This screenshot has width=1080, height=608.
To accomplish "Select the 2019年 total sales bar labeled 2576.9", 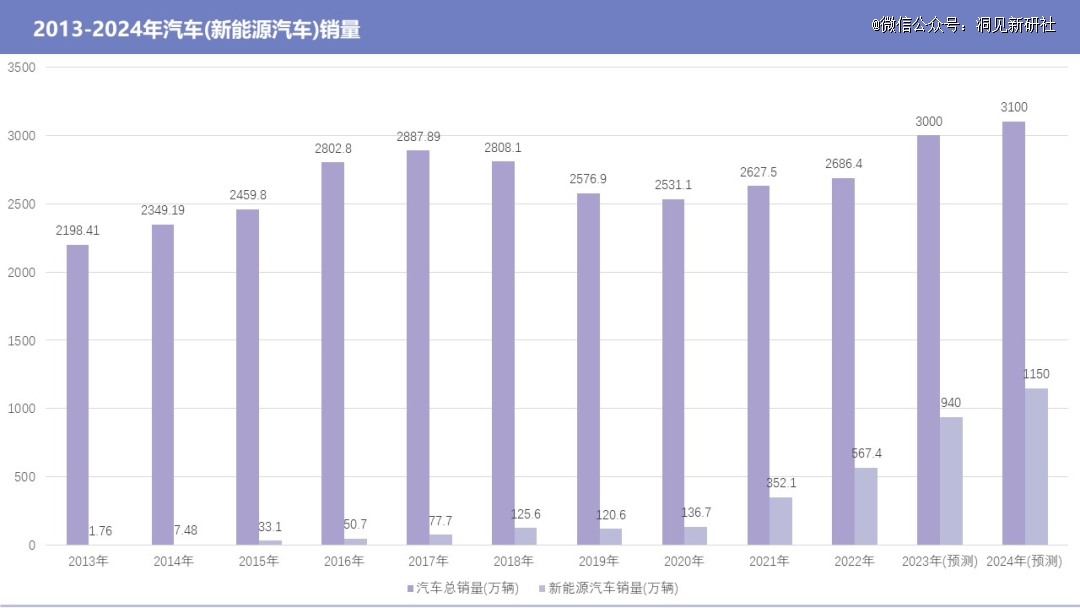I will (588, 369).
